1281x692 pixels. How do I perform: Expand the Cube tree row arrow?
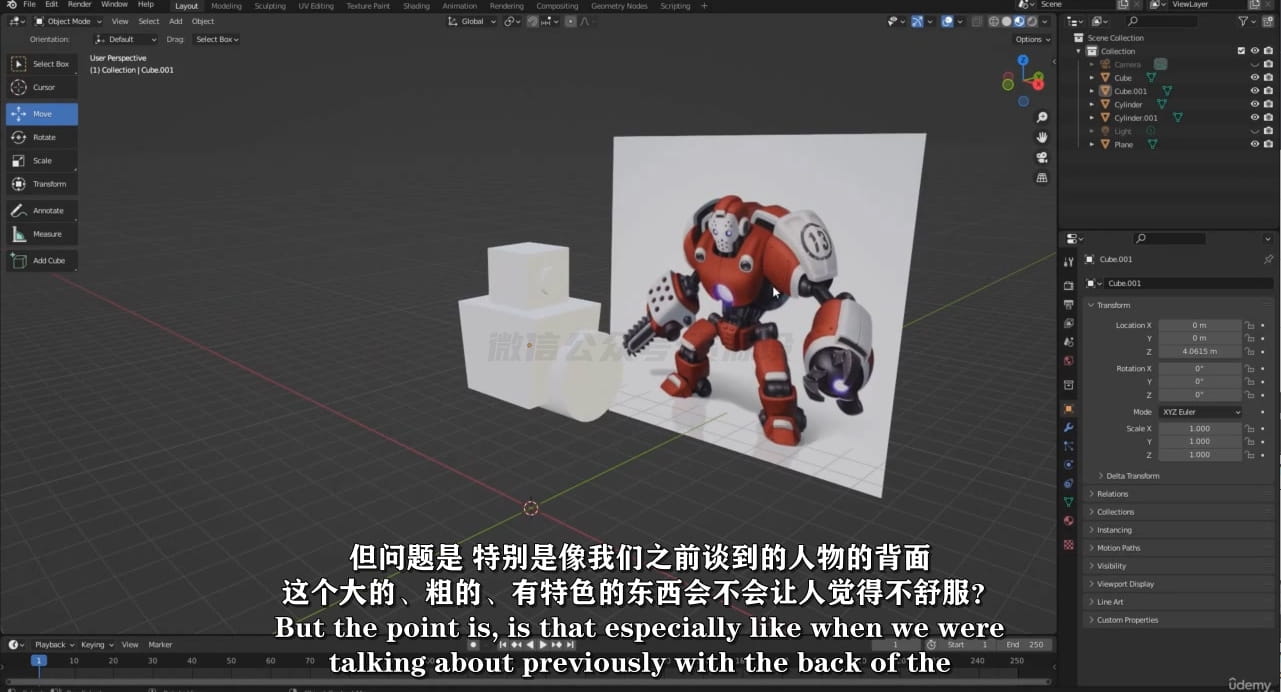click(1092, 78)
